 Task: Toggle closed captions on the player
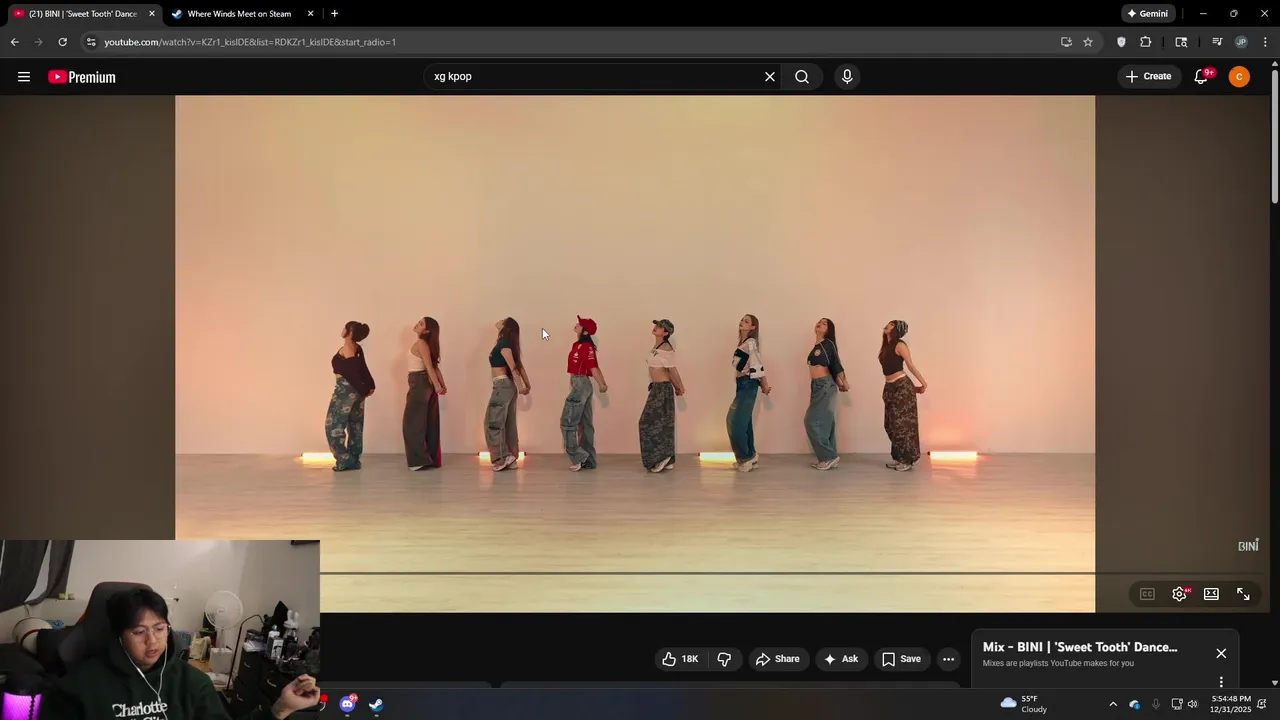pyautogui.click(x=1147, y=594)
